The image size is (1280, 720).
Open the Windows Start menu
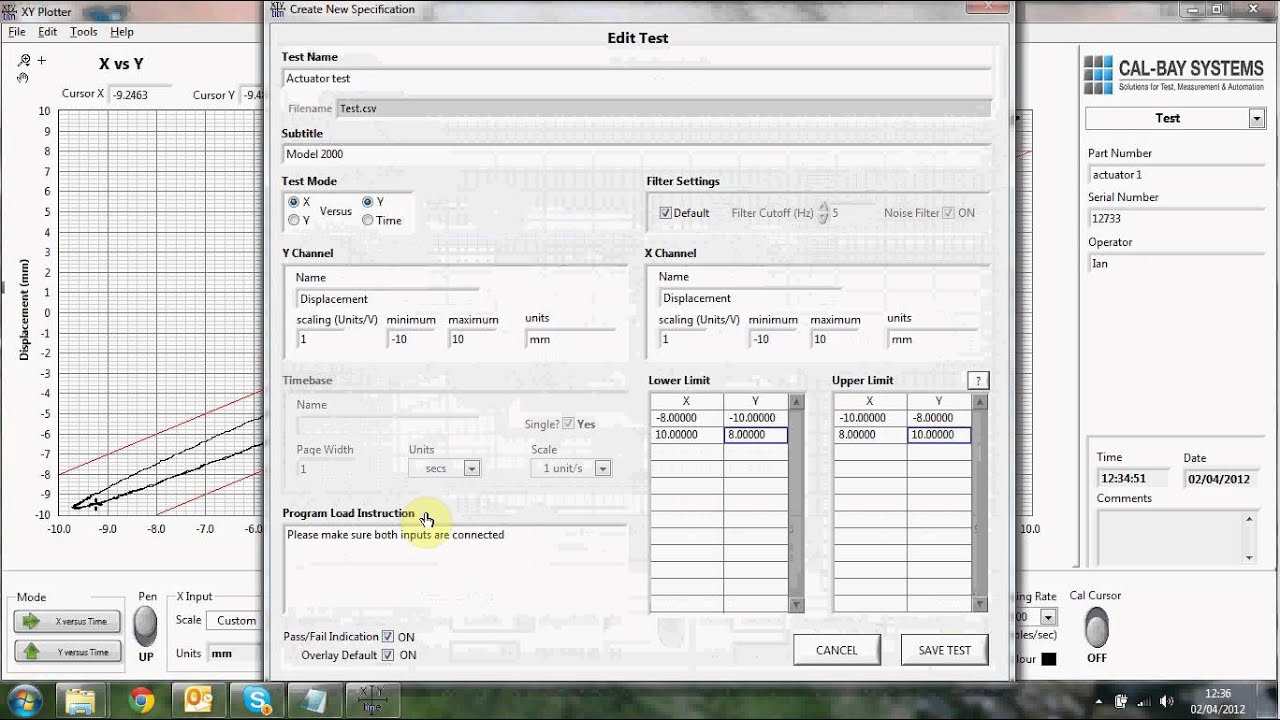[23, 699]
